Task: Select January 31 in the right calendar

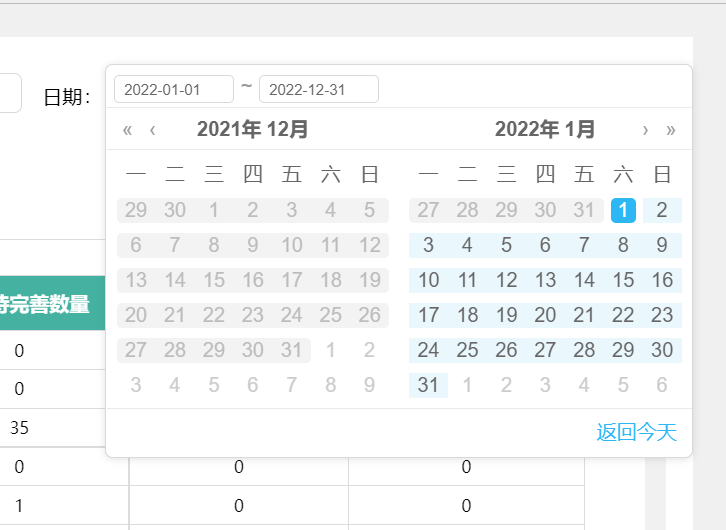Action: coord(428,385)
